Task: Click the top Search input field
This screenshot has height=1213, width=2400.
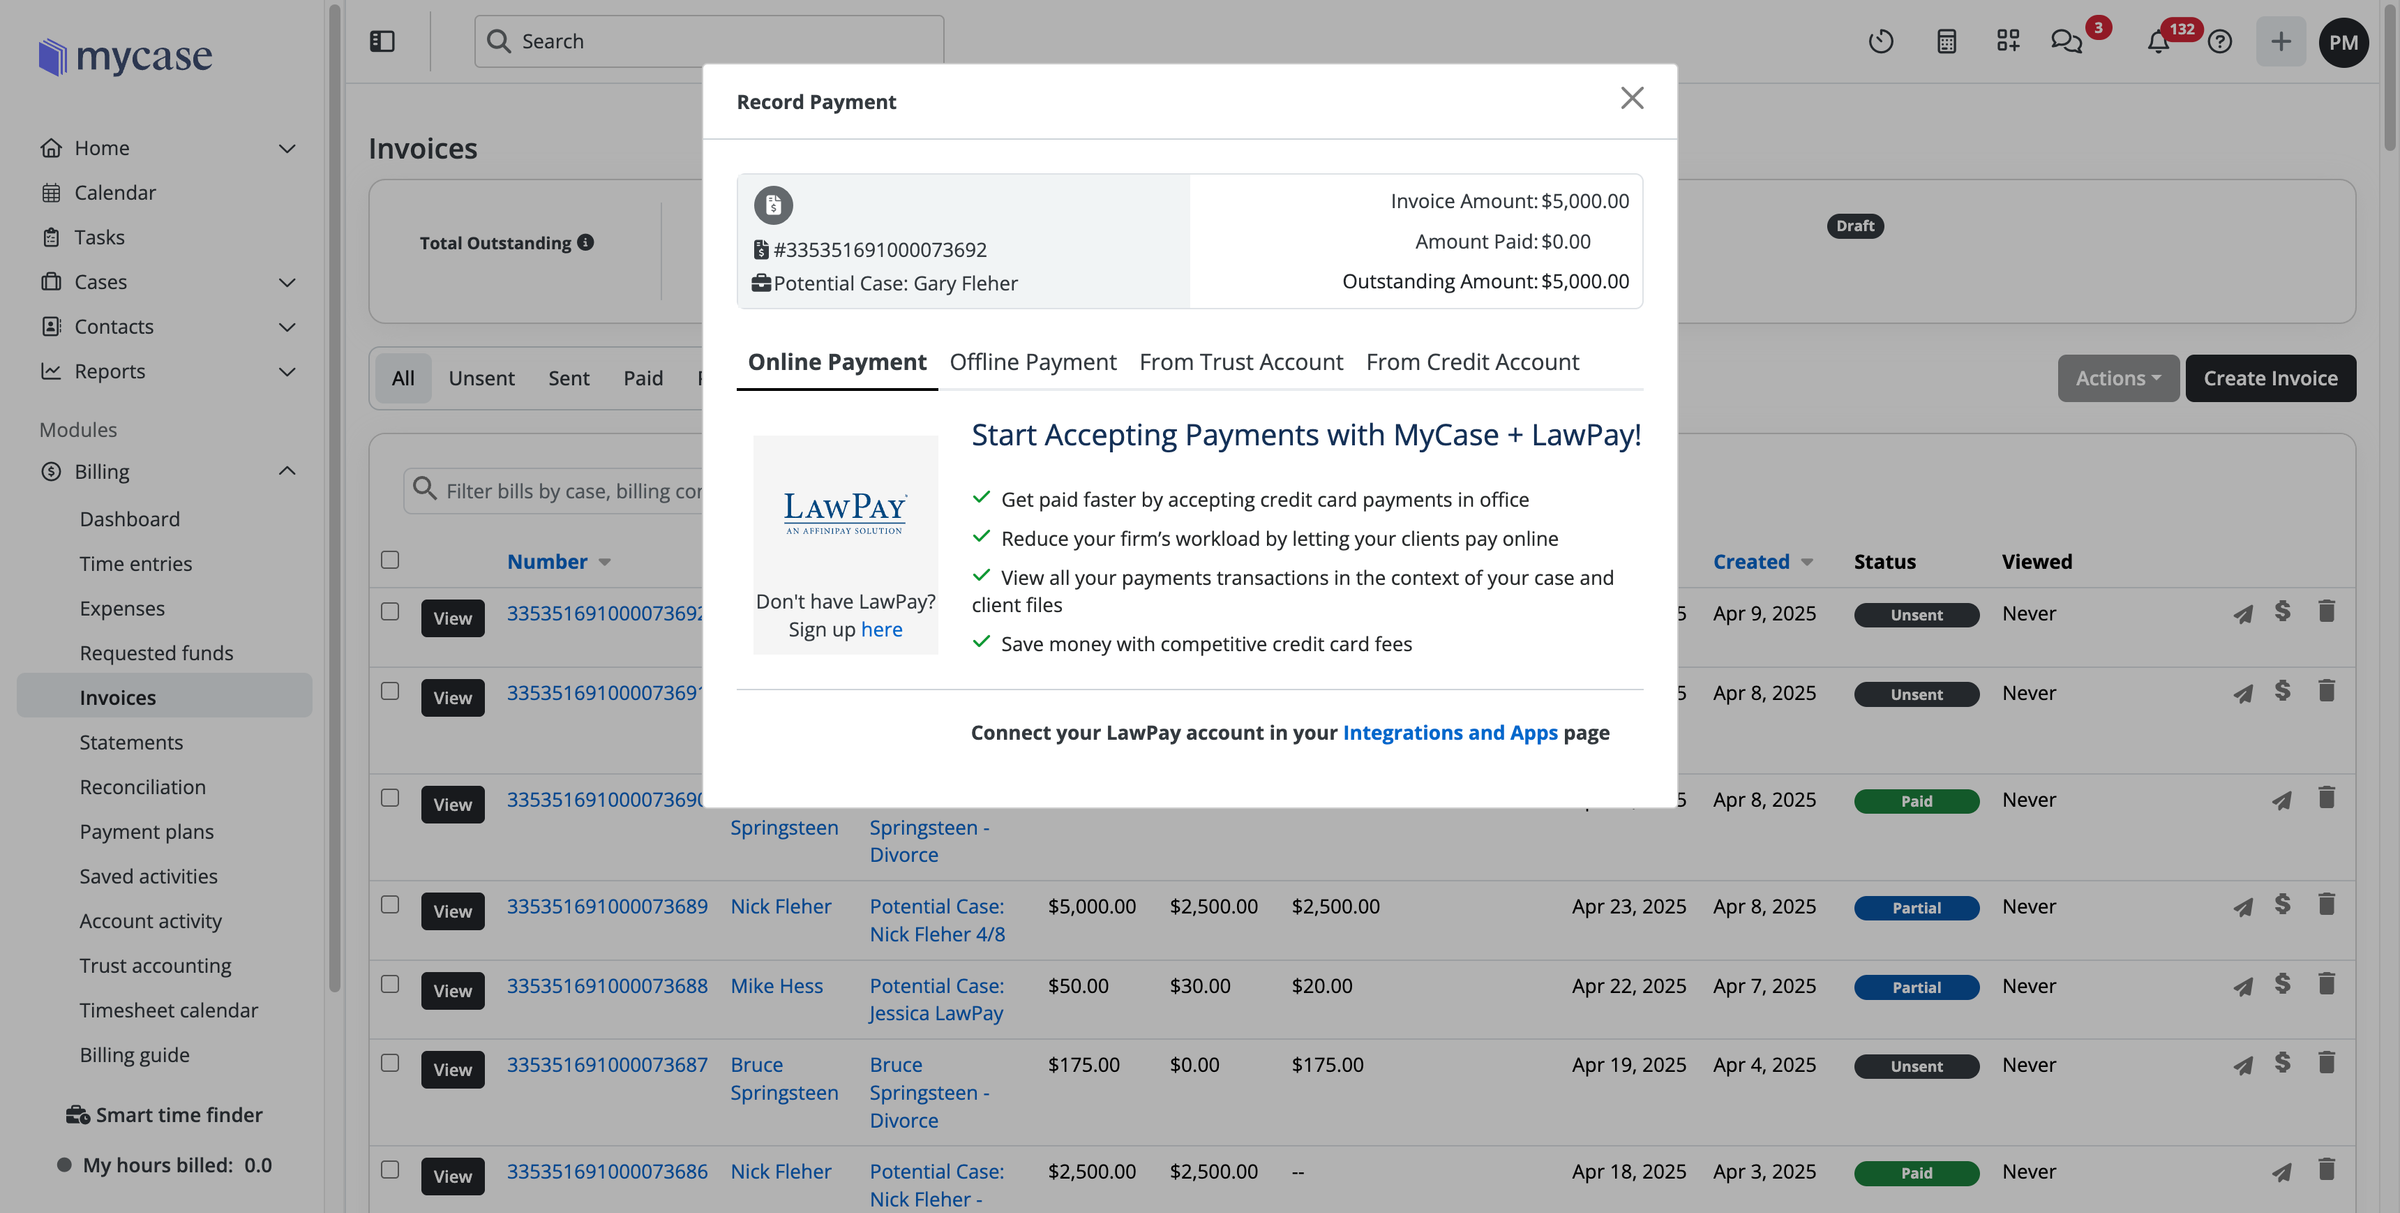Action: (x=710, y=41)
